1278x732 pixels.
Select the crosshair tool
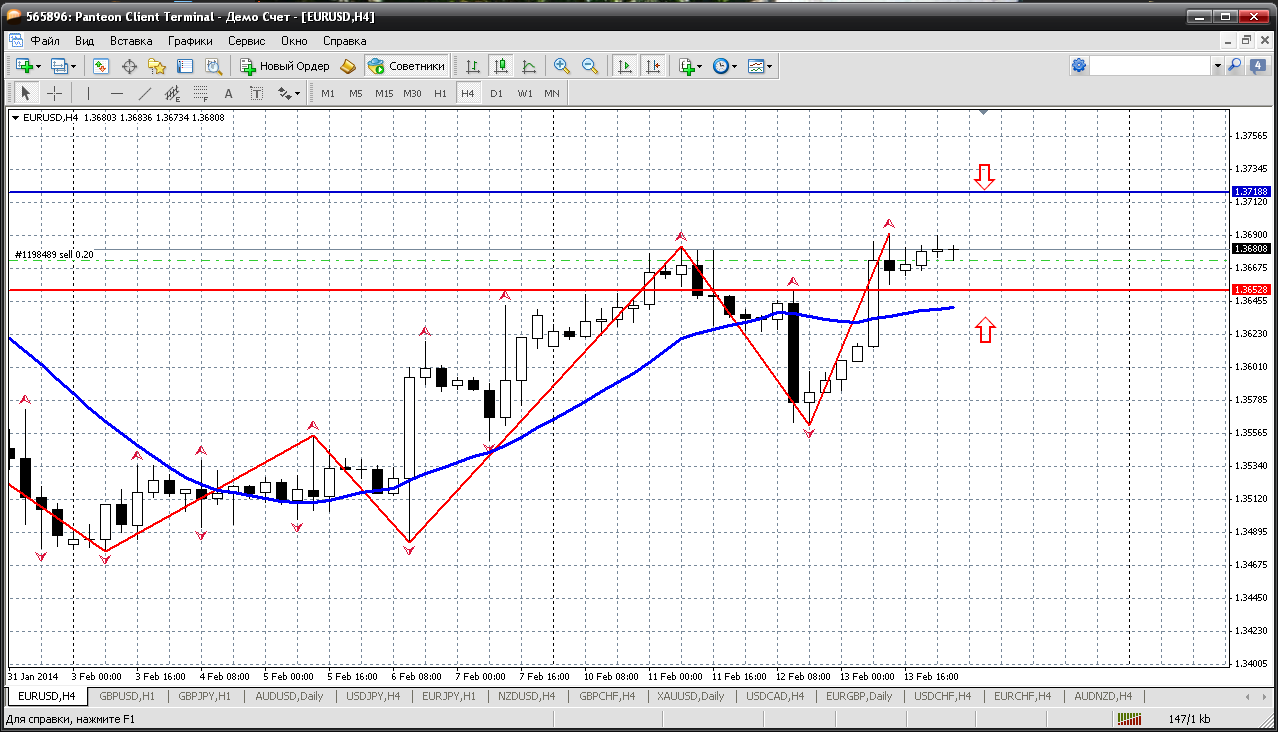(54, 93)
